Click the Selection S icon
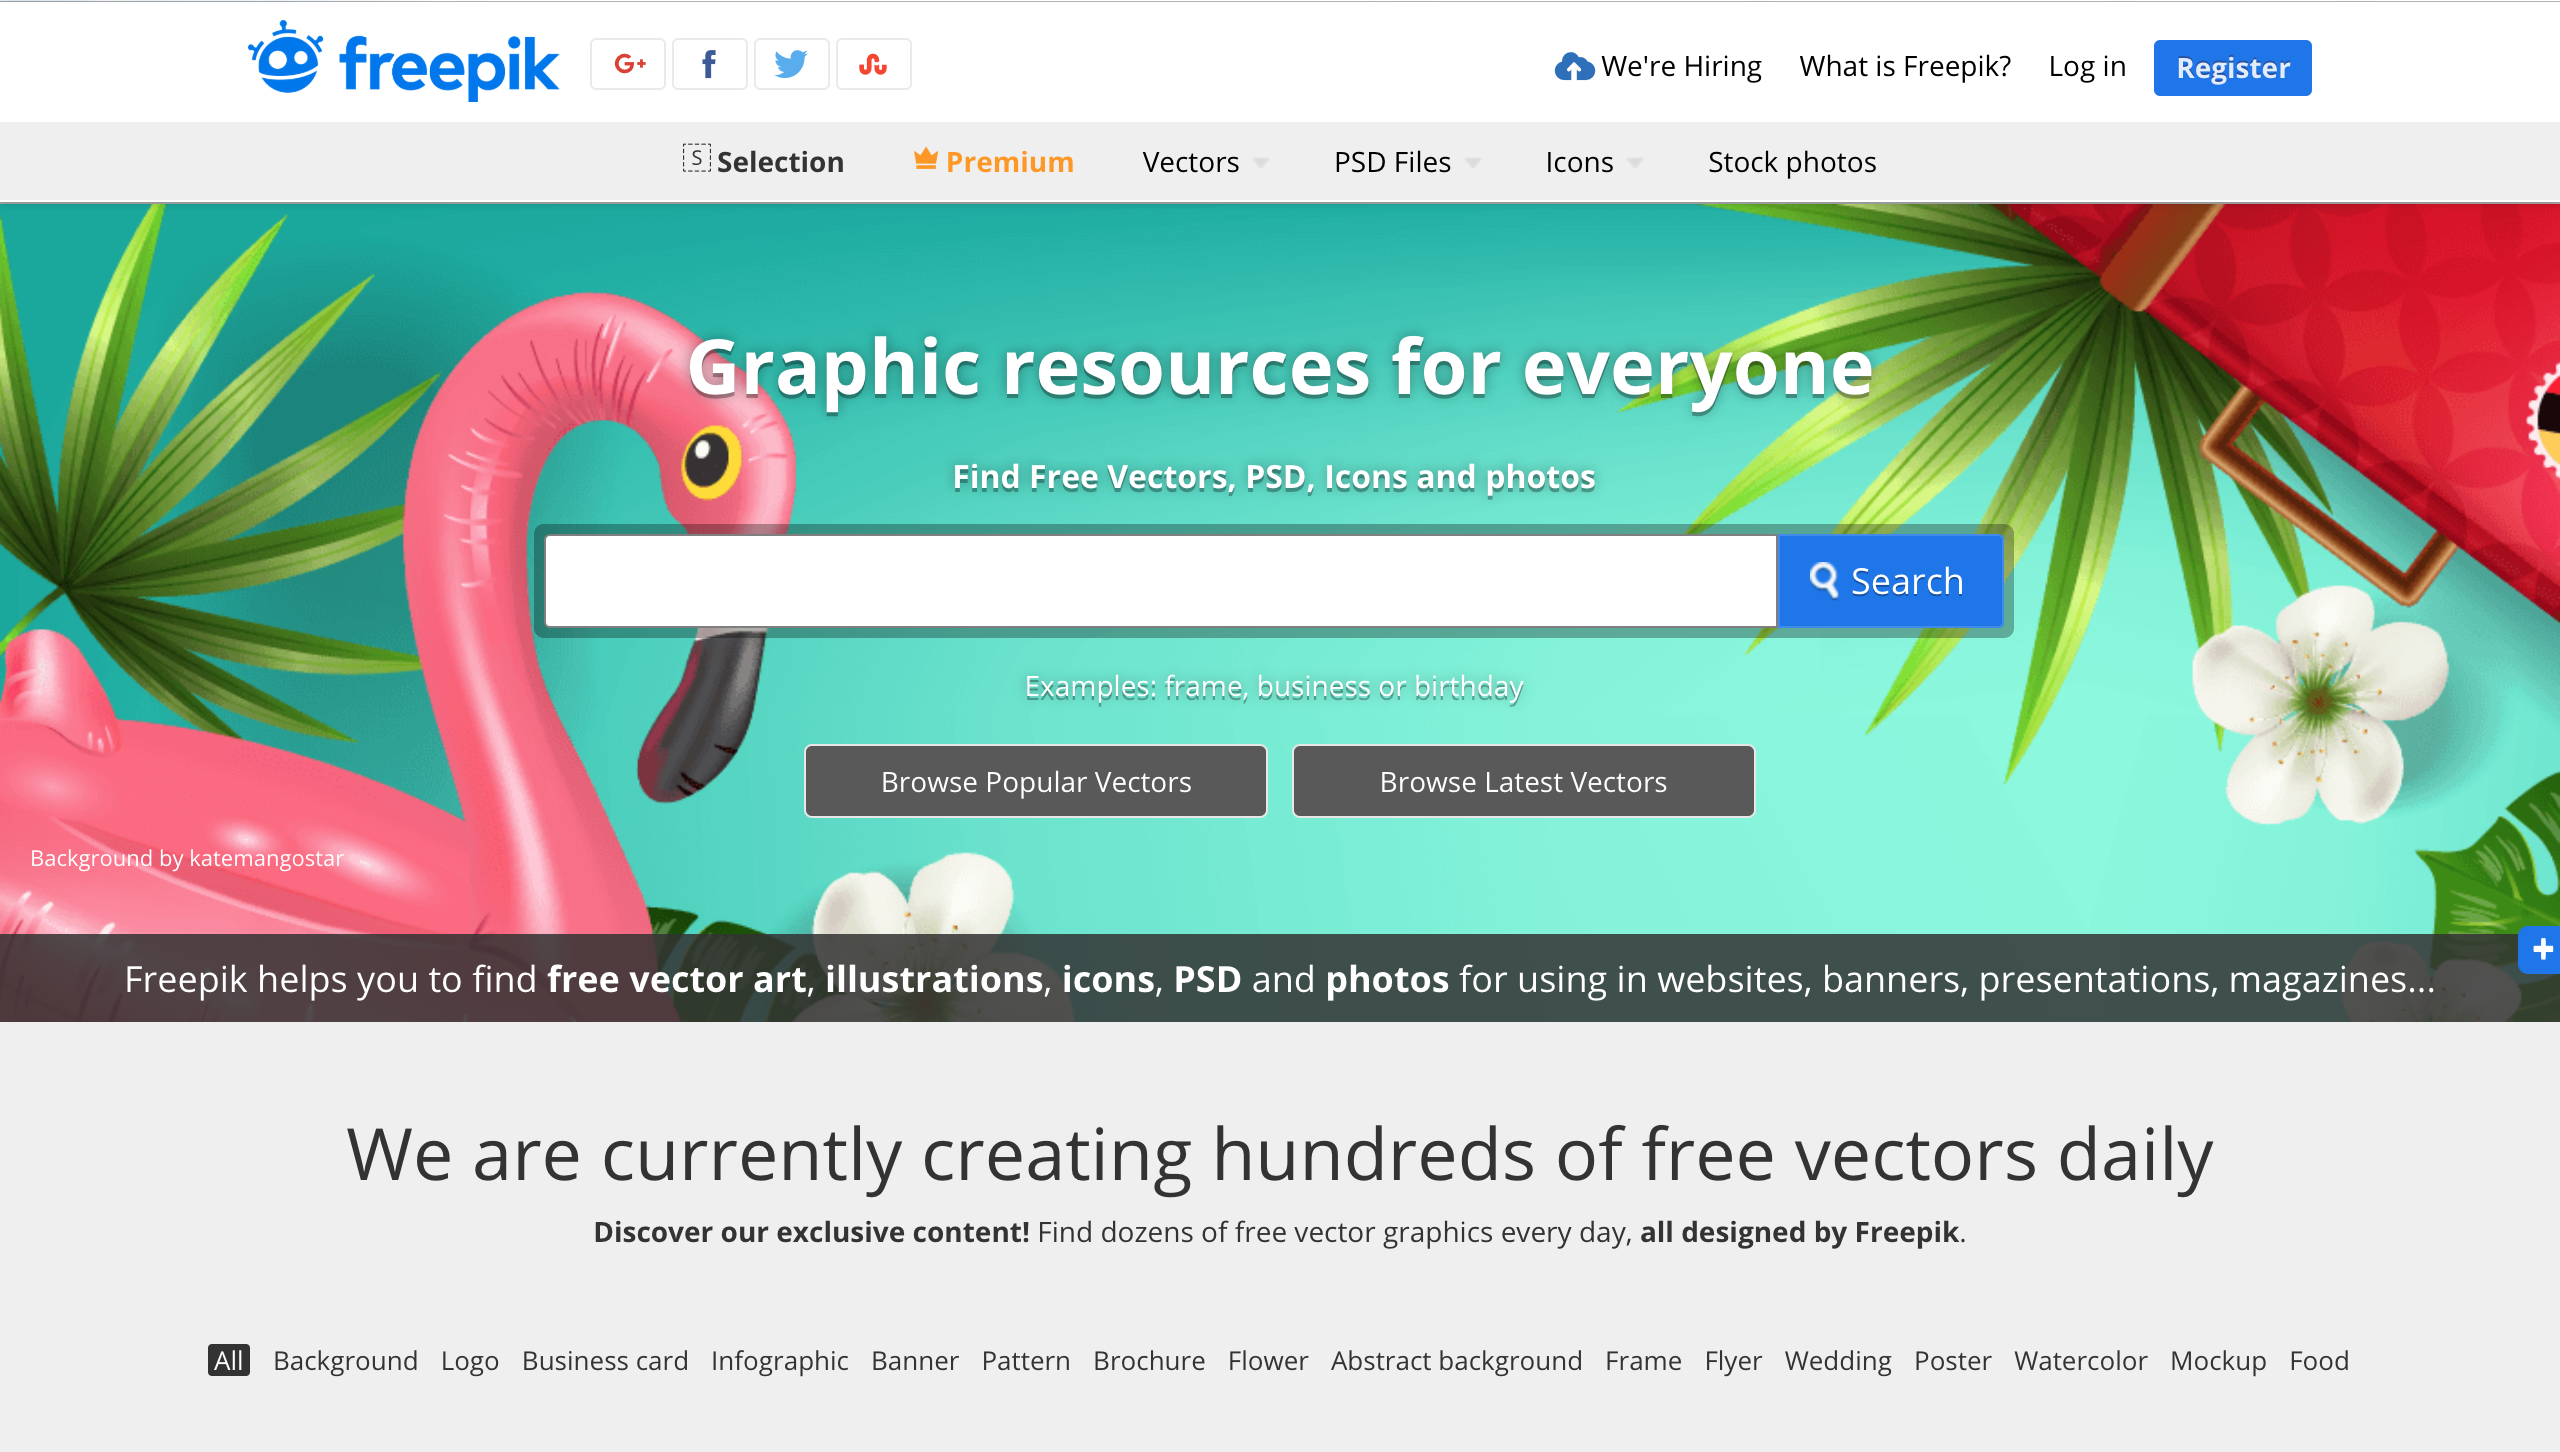The image size is (2560, 1452). click(697, 158)
